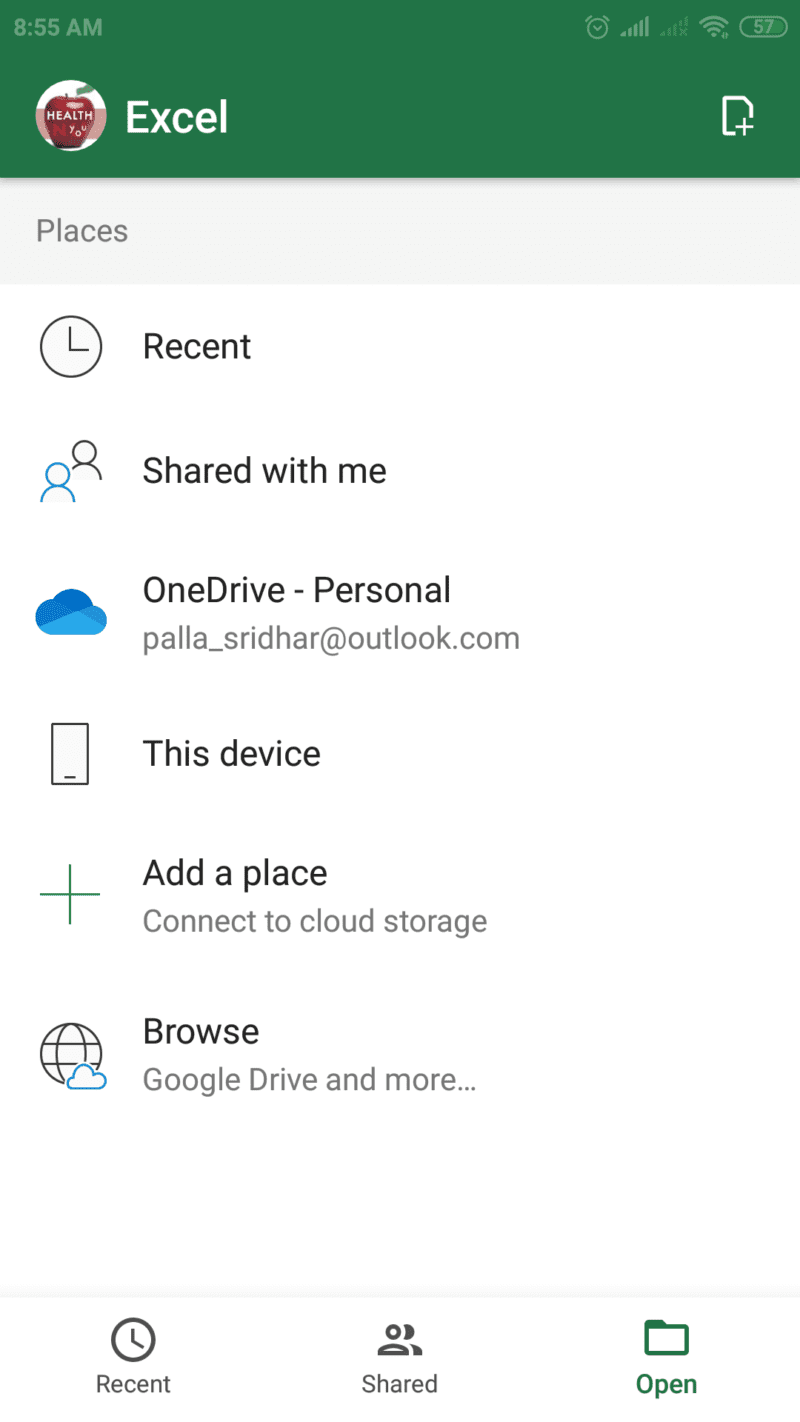This screenshot has width=800, height=1422.
Task: Tap the green plus Add a place icon
Action: point(70,893)
